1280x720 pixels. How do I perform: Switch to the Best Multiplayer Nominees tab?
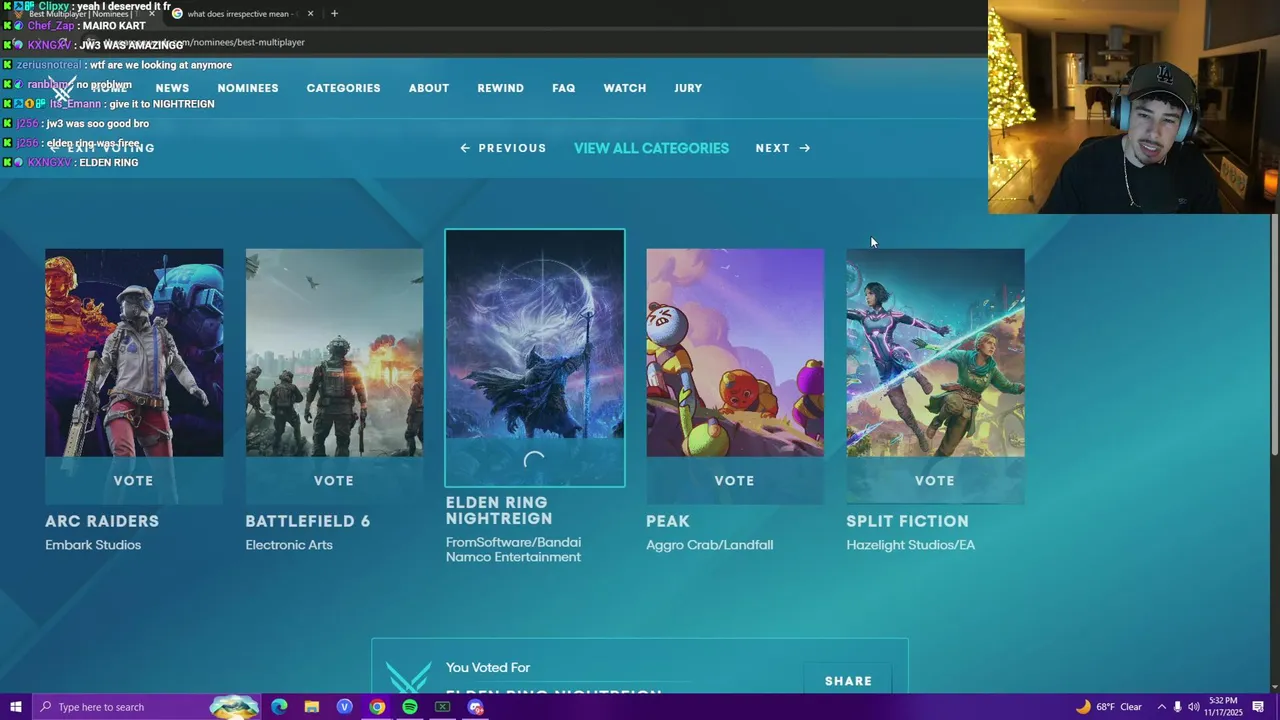(x=82, y=14)
